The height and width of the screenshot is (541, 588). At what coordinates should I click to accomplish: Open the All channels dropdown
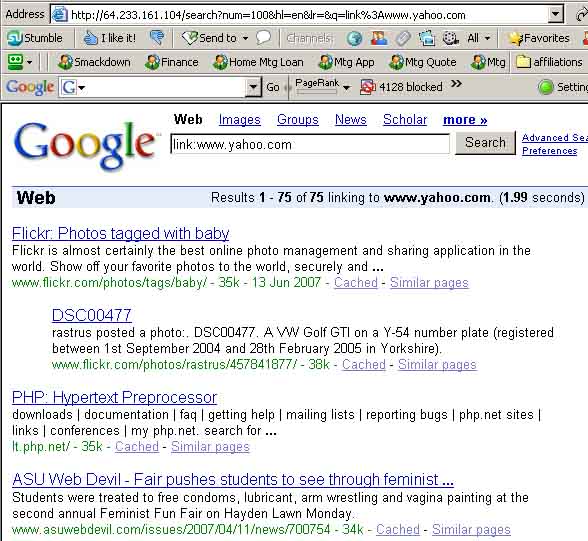pos(478,38)
